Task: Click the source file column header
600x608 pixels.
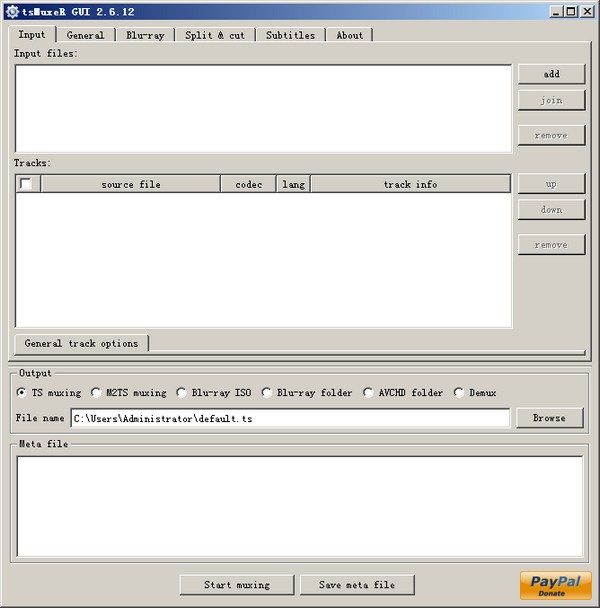Action: [131, 184]
